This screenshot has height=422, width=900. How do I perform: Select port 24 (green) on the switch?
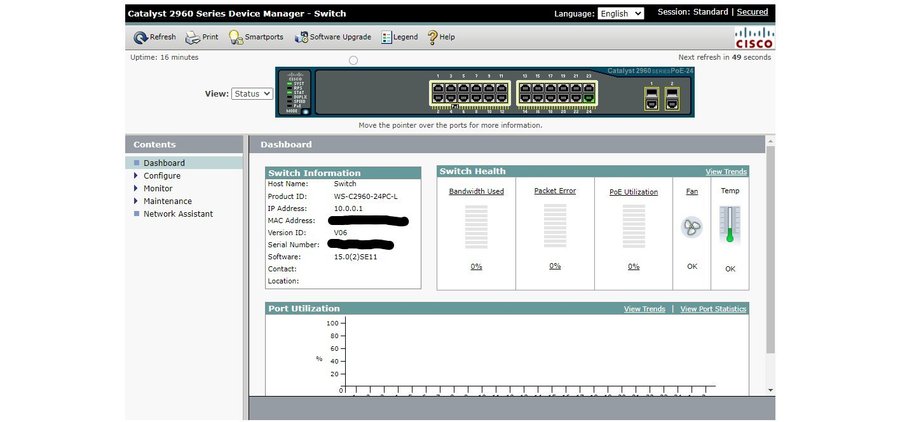(589, 98)
